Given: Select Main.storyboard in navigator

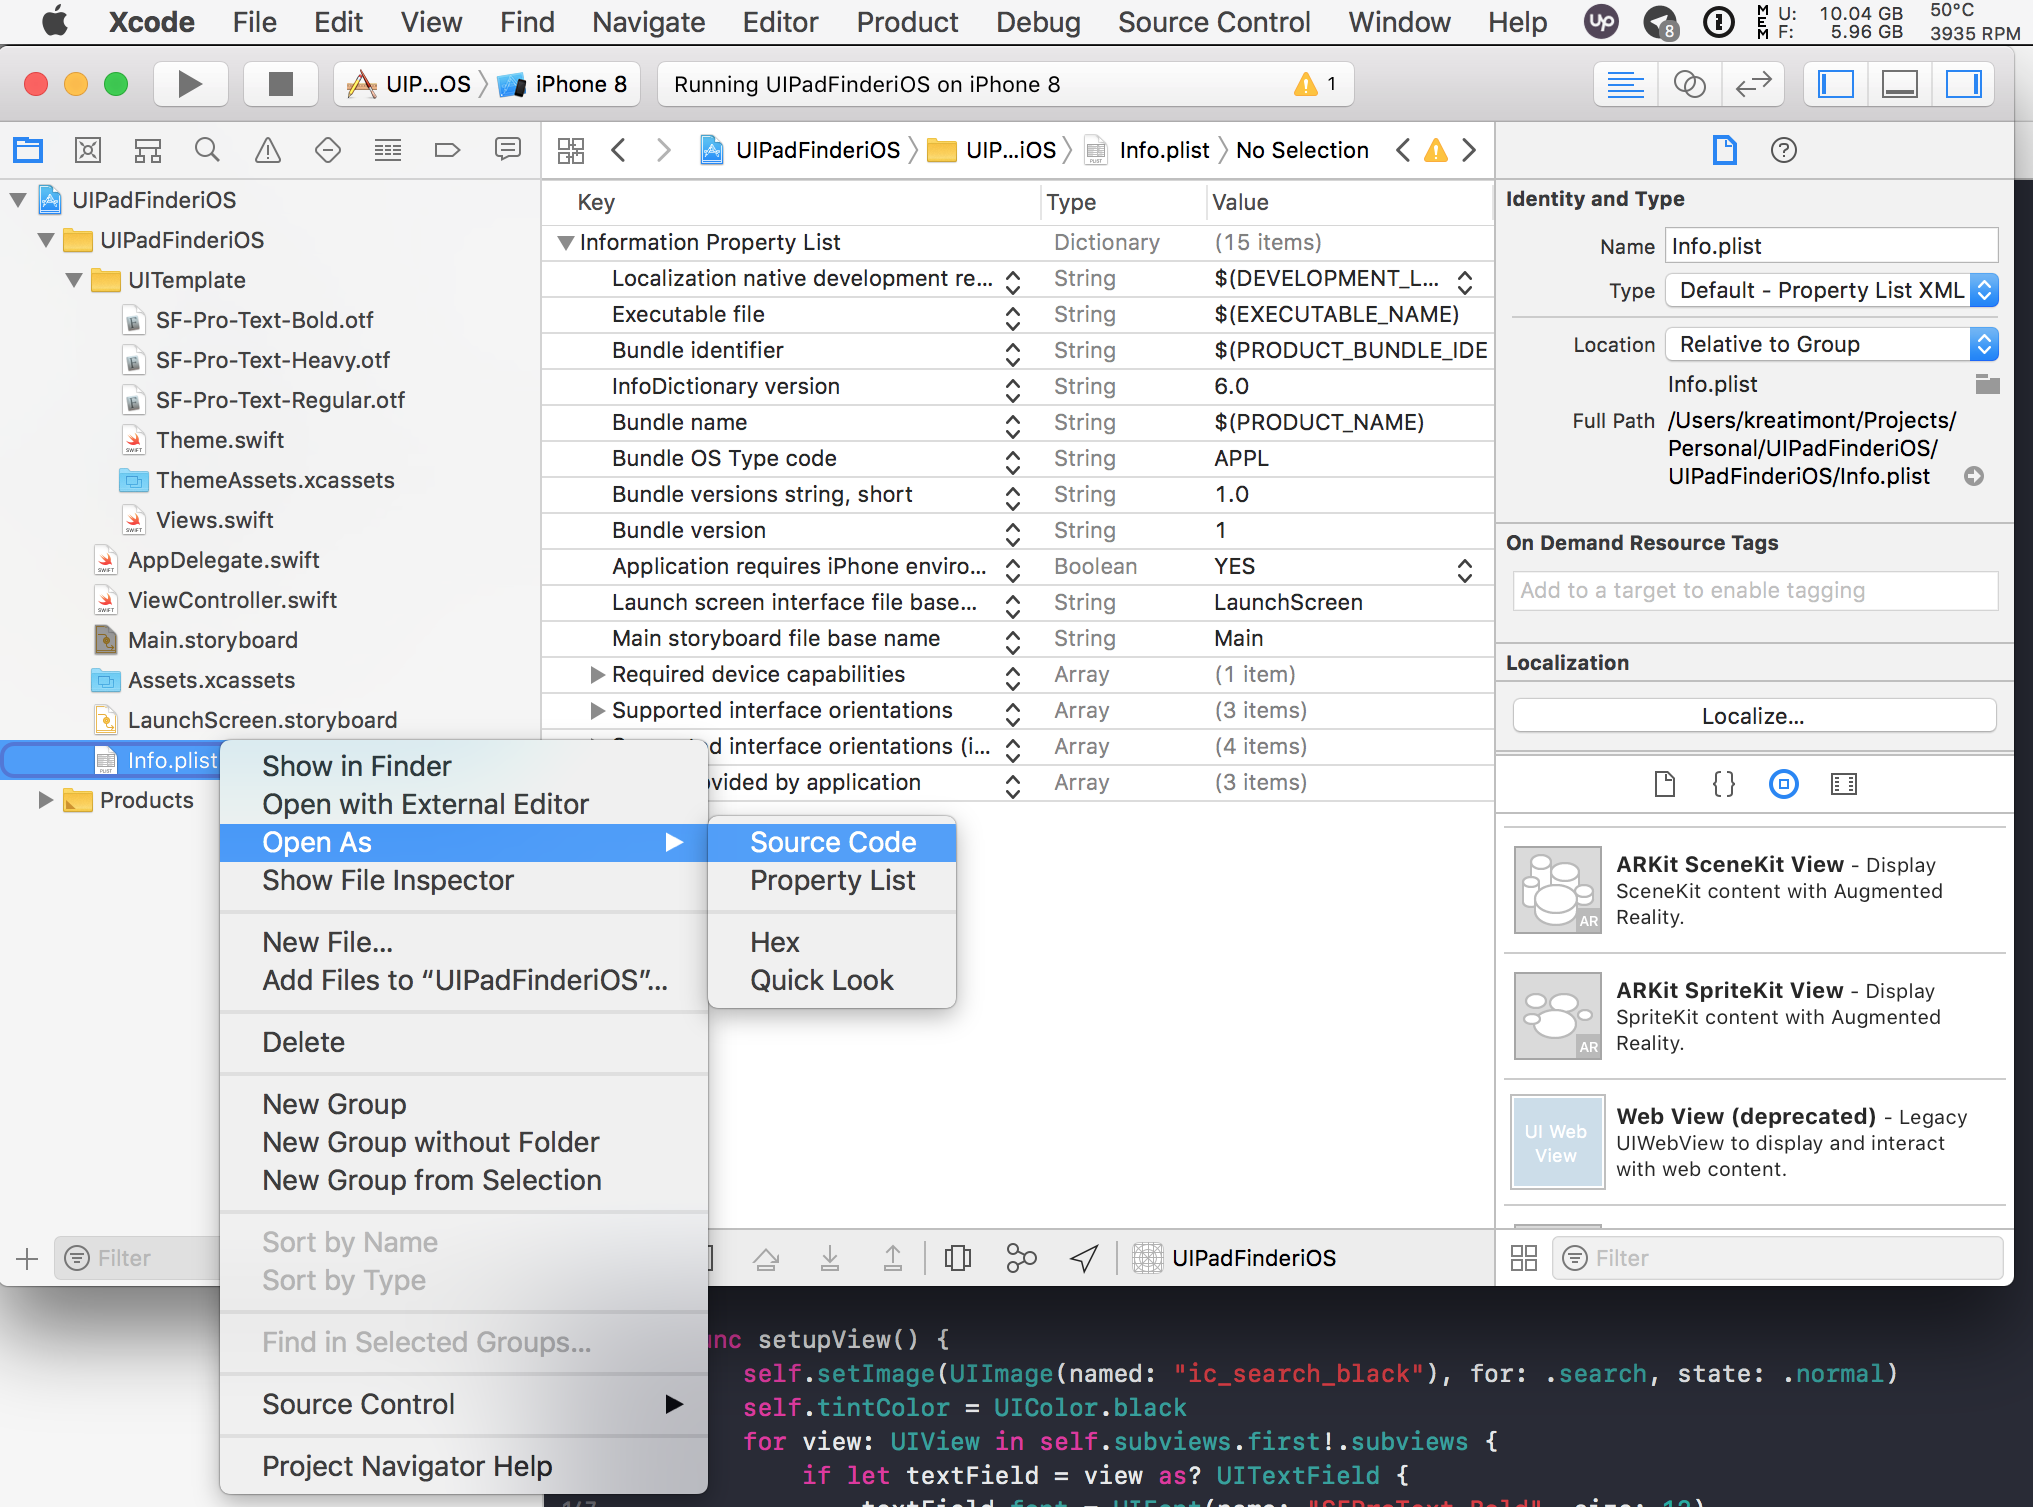Looking at the screenshot, I should click(212, 640).
